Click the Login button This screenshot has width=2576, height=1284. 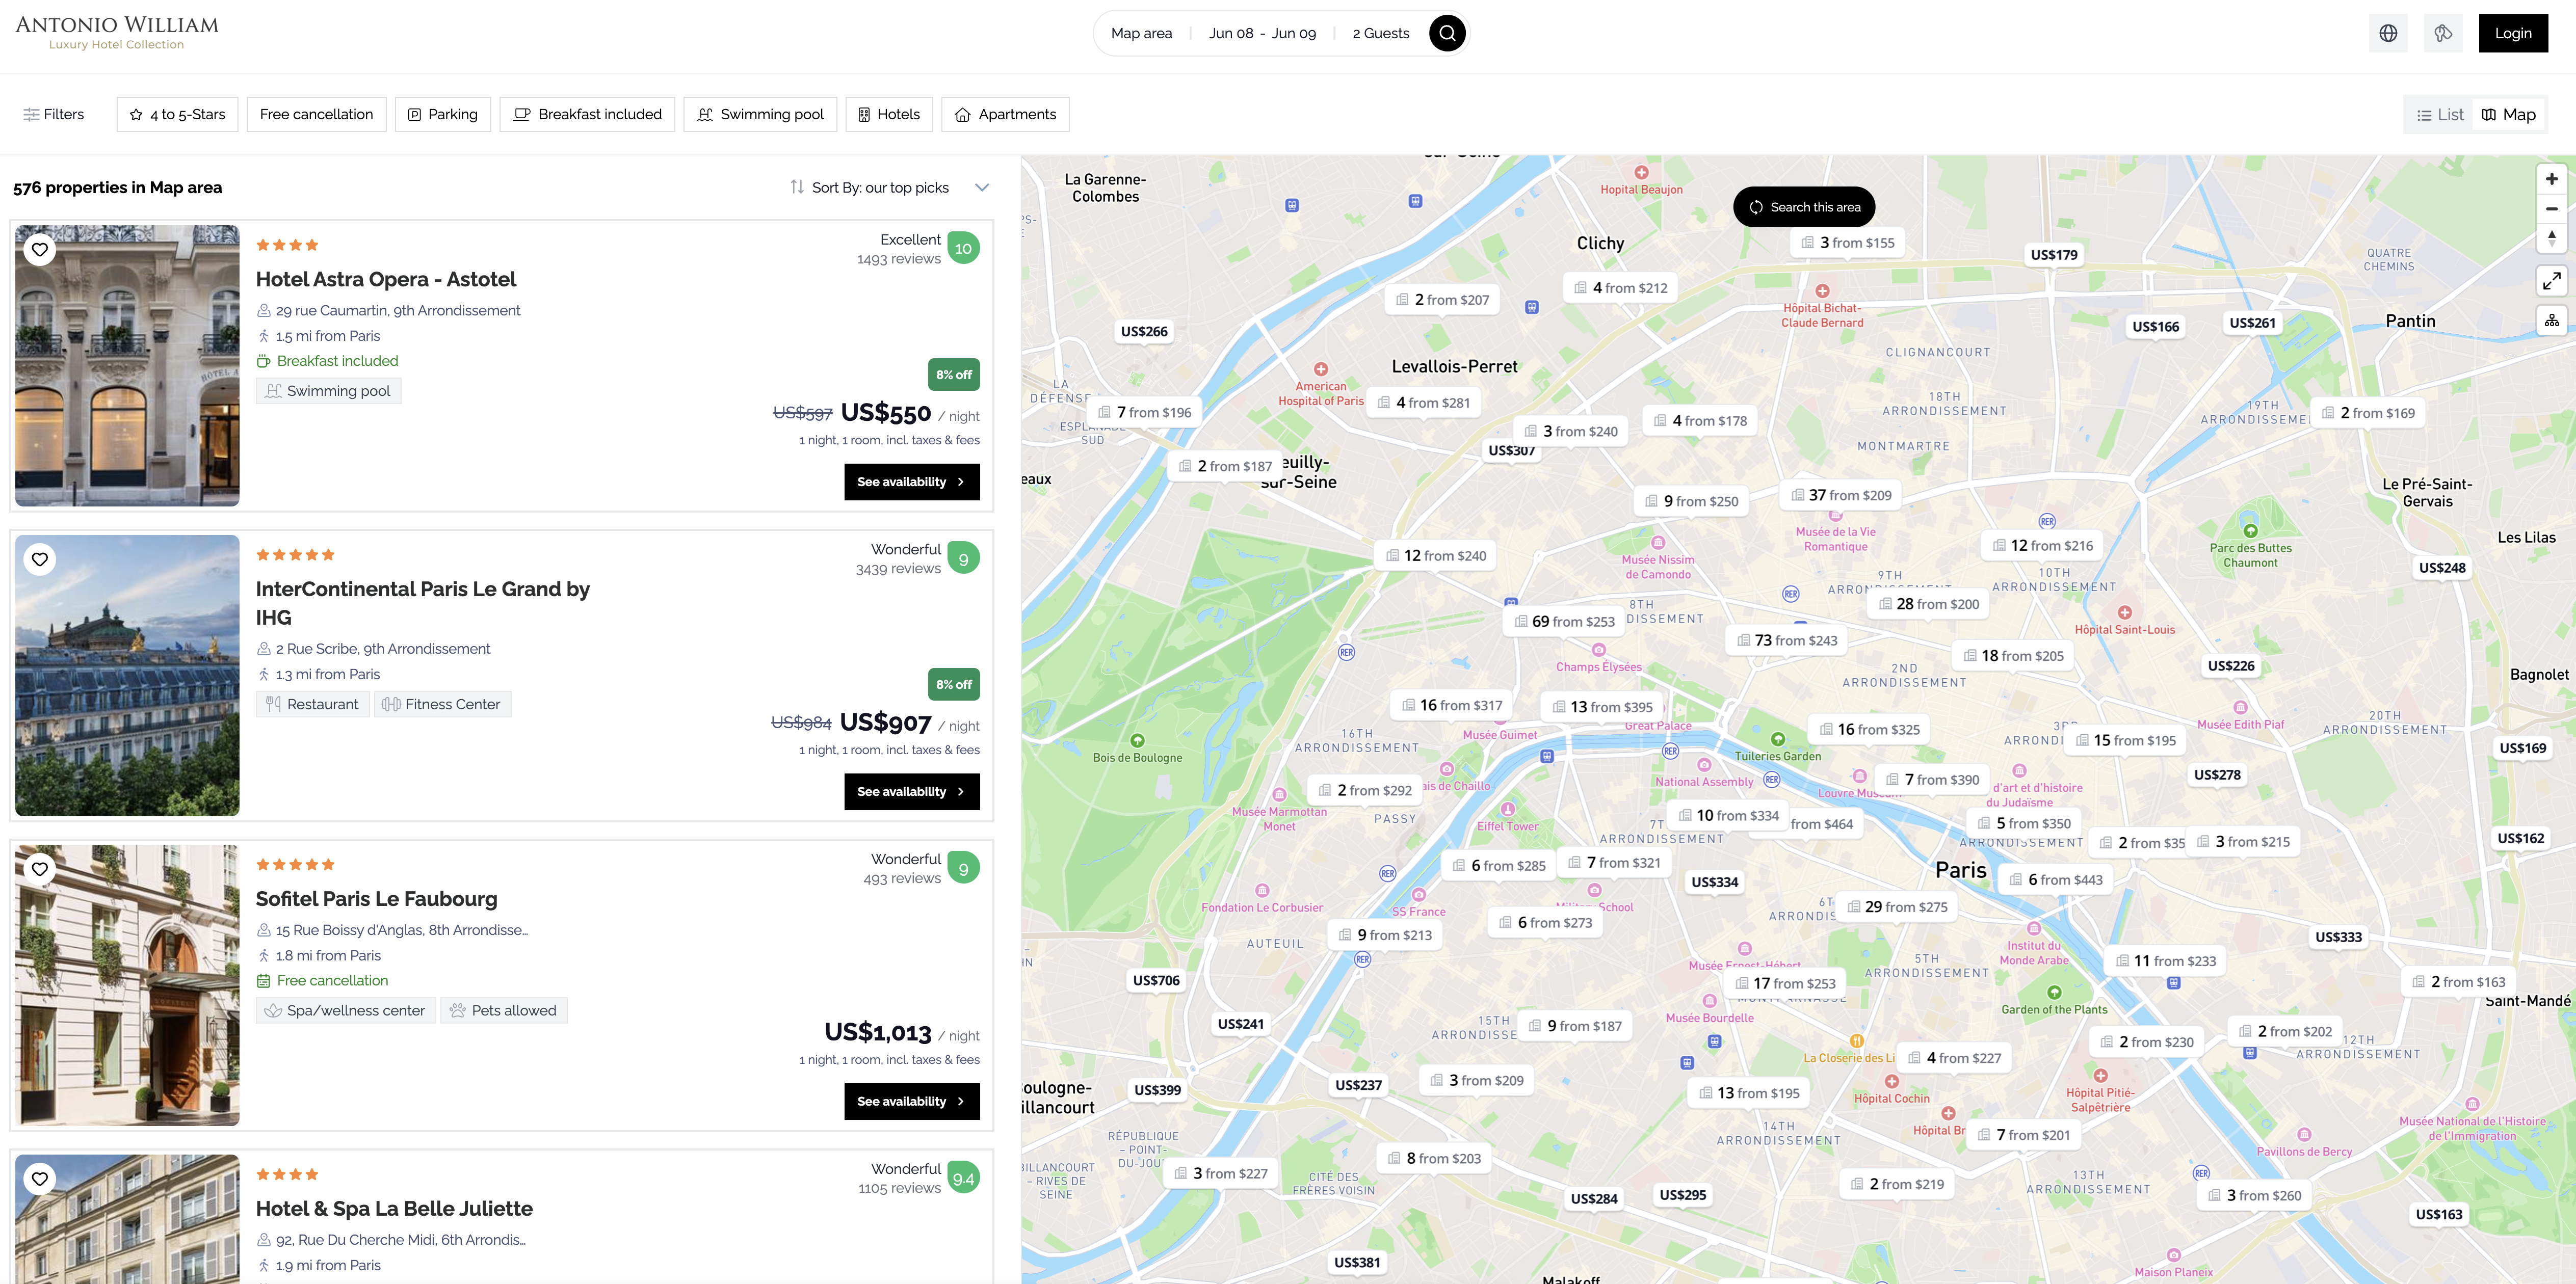2512,33
